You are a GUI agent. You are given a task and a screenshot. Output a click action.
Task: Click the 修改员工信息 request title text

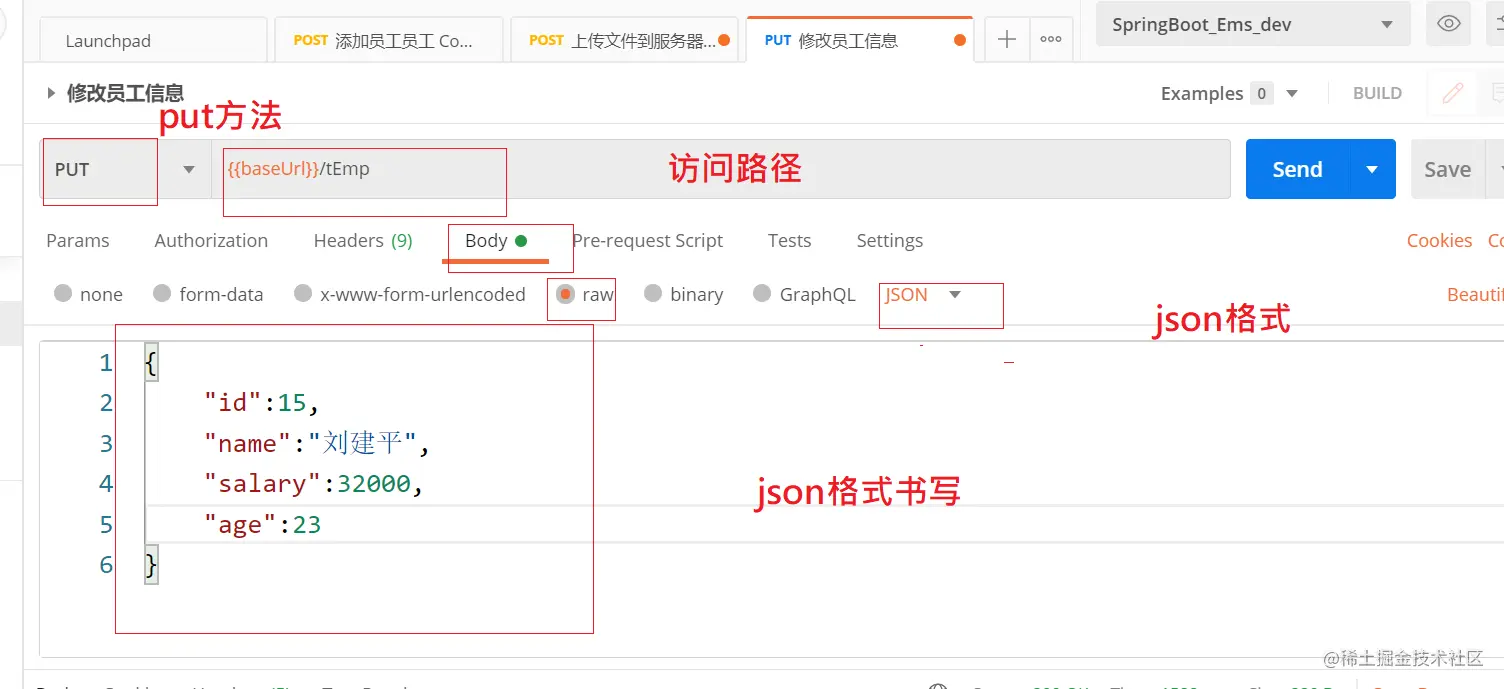point(125,93)
